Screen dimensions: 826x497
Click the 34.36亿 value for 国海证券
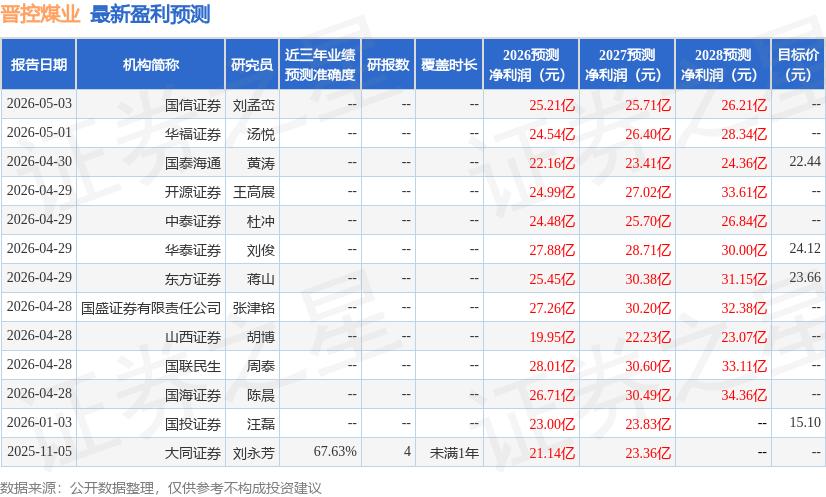[x=744, y=395]
